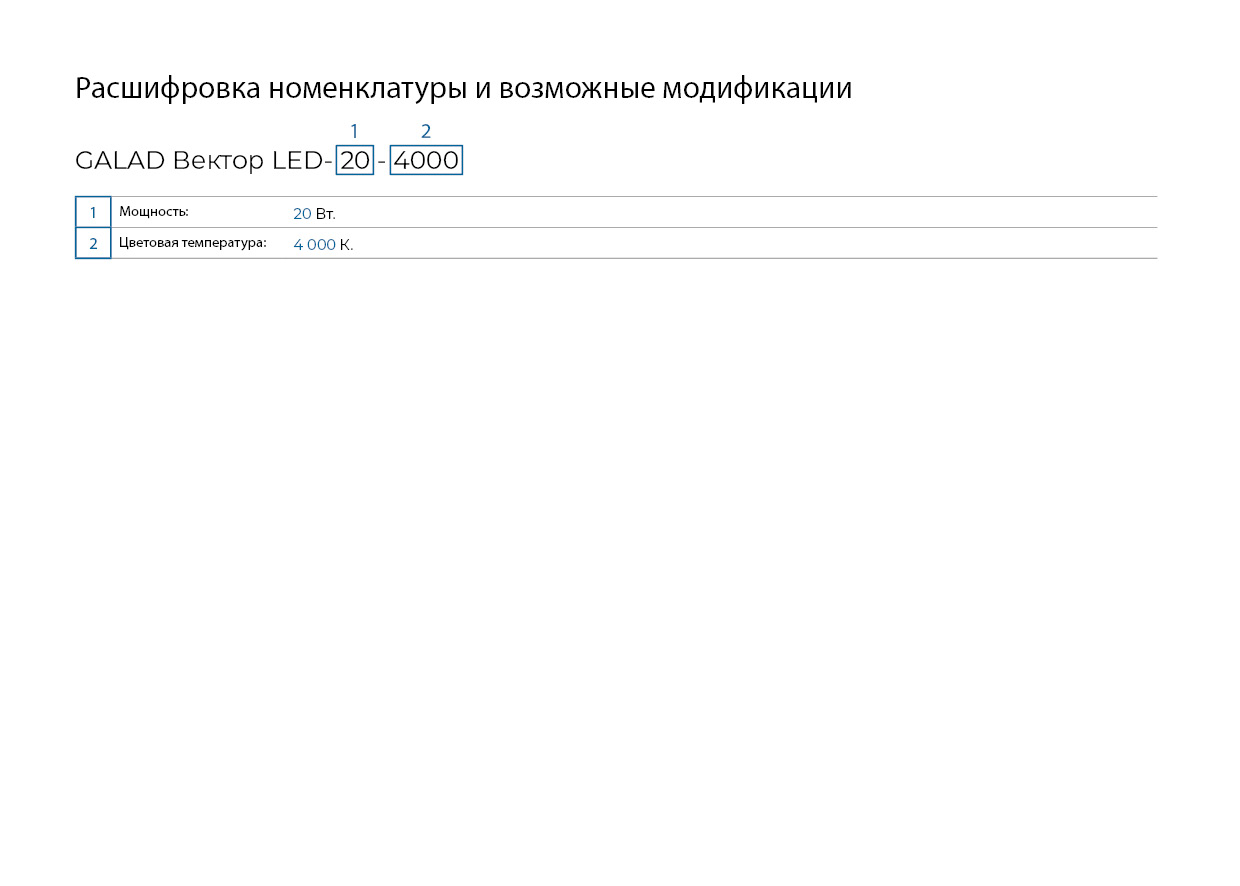The height and width of the screenshot is (886, 1240).
Task: Click the blue "1" above the model name
Action: pos(354,131)
